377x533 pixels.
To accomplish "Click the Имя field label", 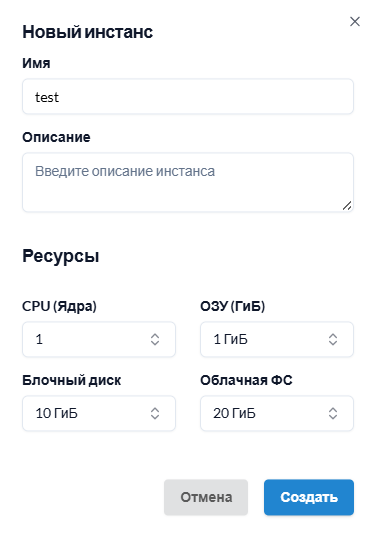I will [x=36, y=63].
